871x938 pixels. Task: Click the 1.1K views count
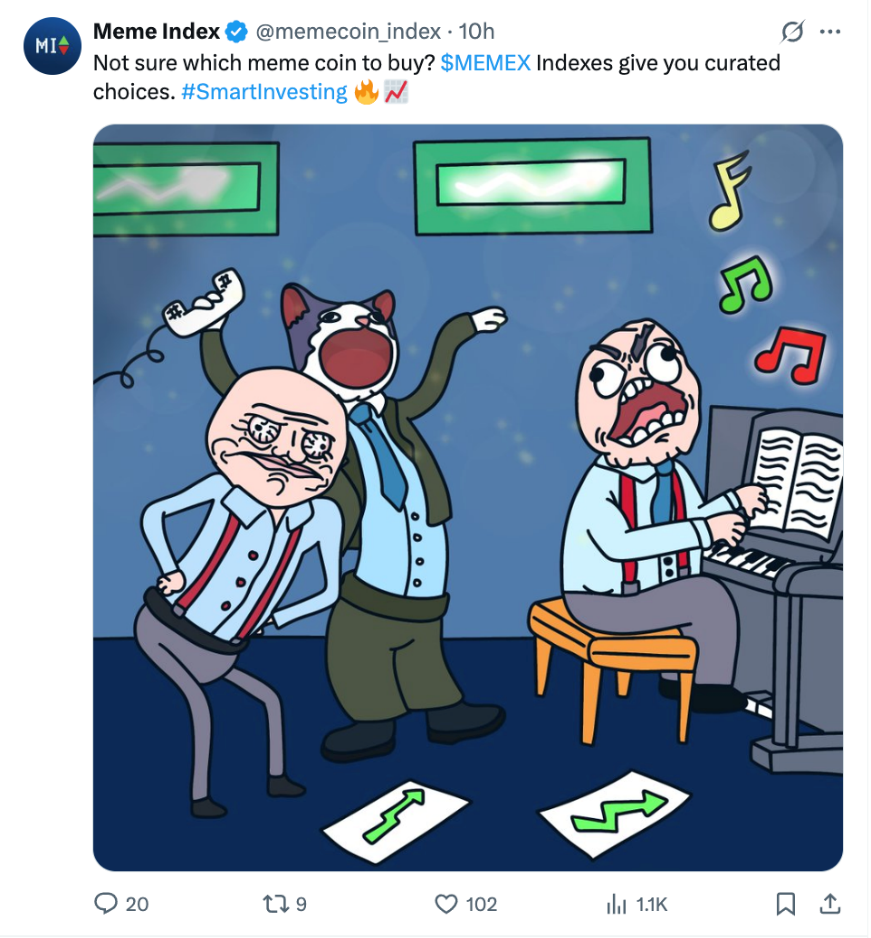tap(651, 904)
